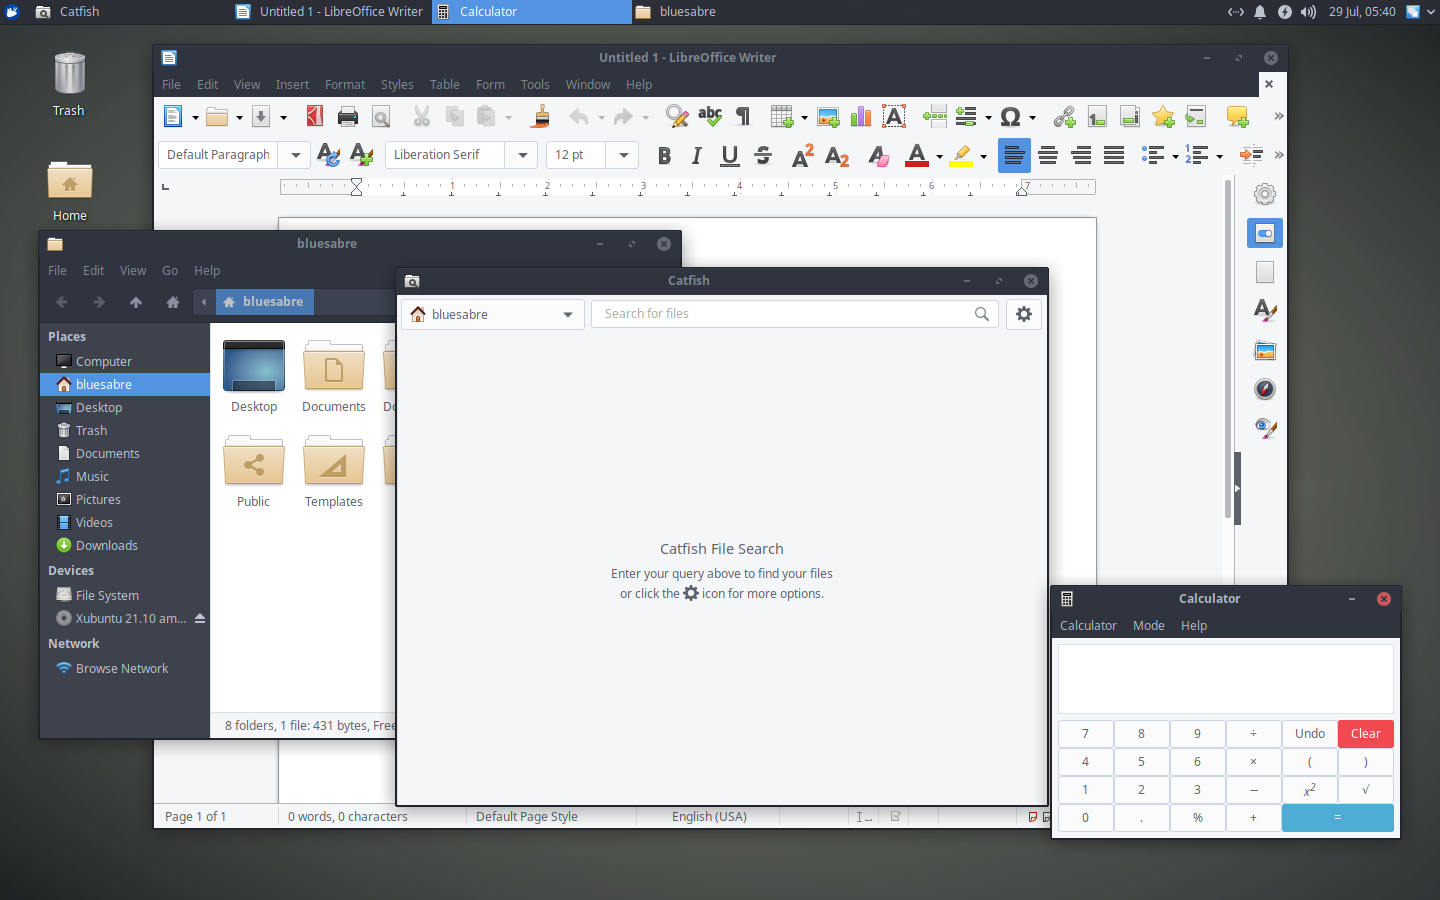The image size is (1440, 900).
Task: Click the Insert Special Character omega icon
Action: click(1010, 117)
